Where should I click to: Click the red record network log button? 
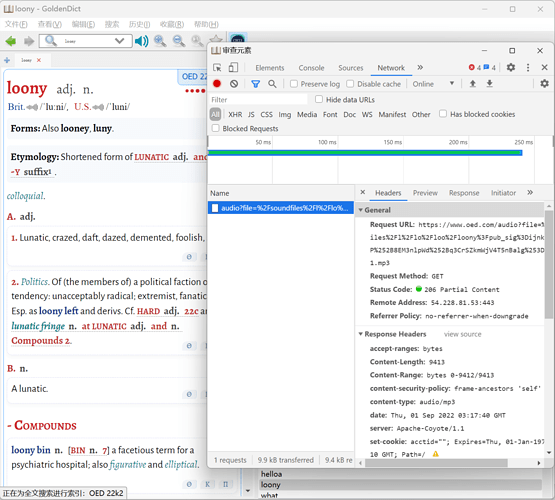click(217, 84)
